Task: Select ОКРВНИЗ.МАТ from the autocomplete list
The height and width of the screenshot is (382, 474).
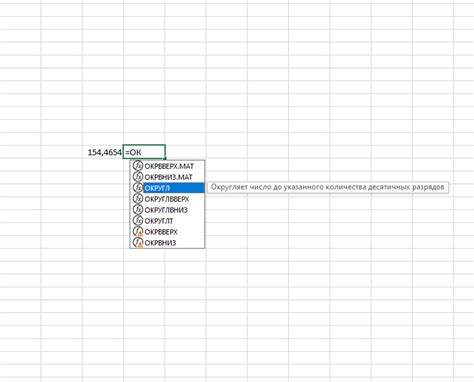Action: pos(168,177)
